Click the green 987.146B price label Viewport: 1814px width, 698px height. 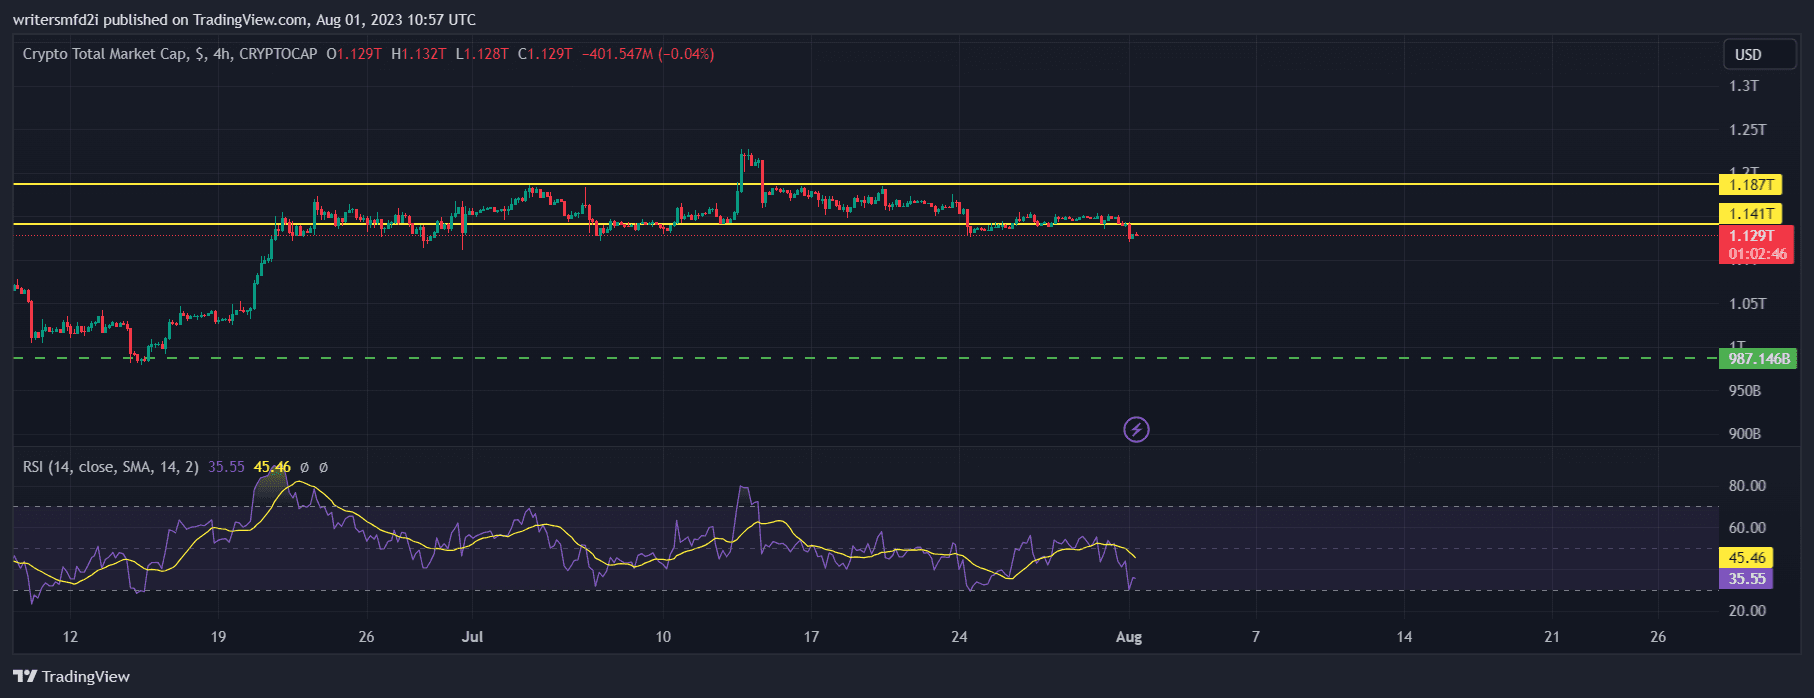coord(1757,358)
